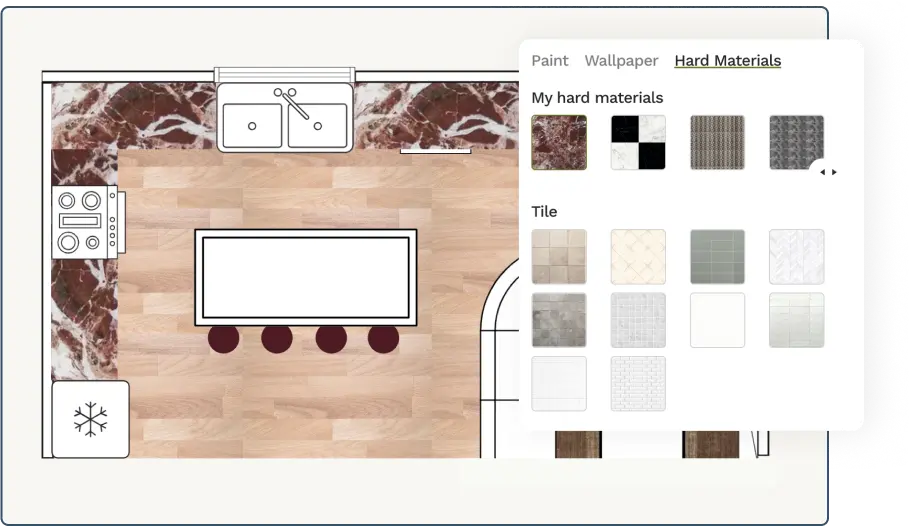Apply the beige square tile
Screen dimensions: 909x526
point(559,257)
